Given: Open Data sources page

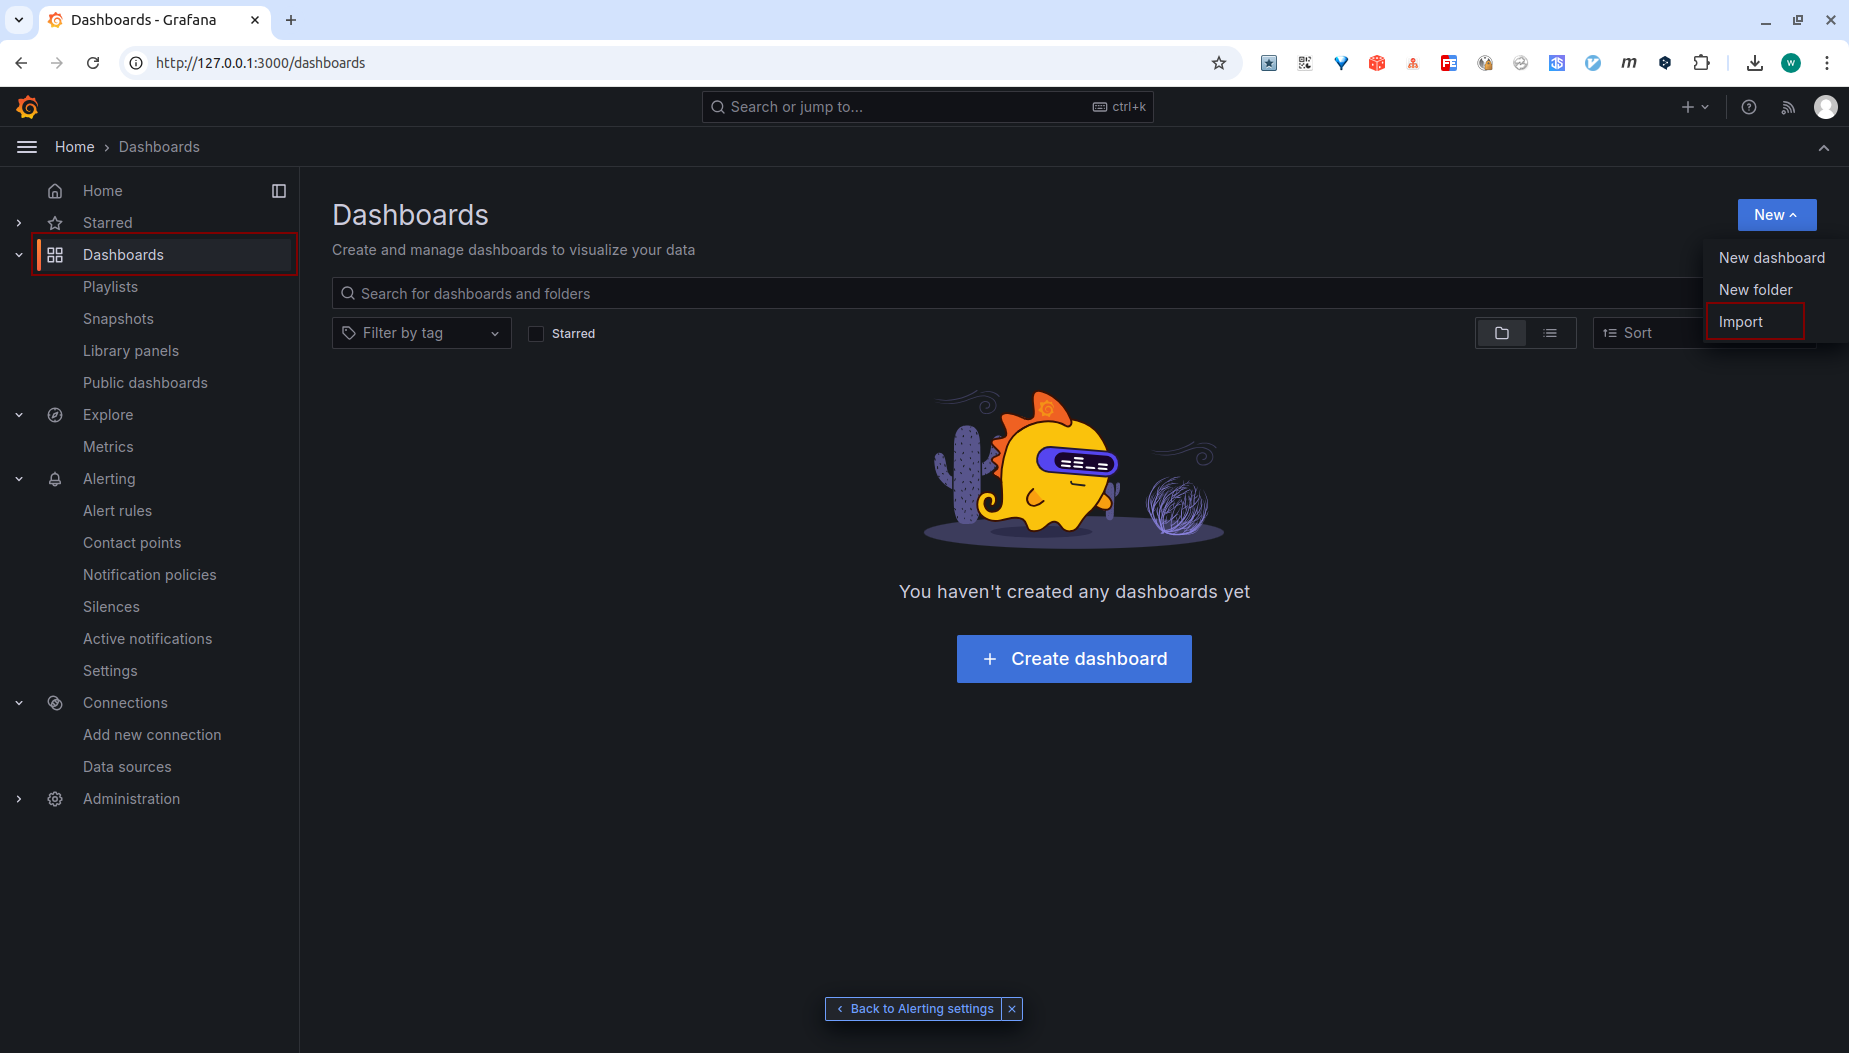Looking at the screenshot, I should point(127,767).
